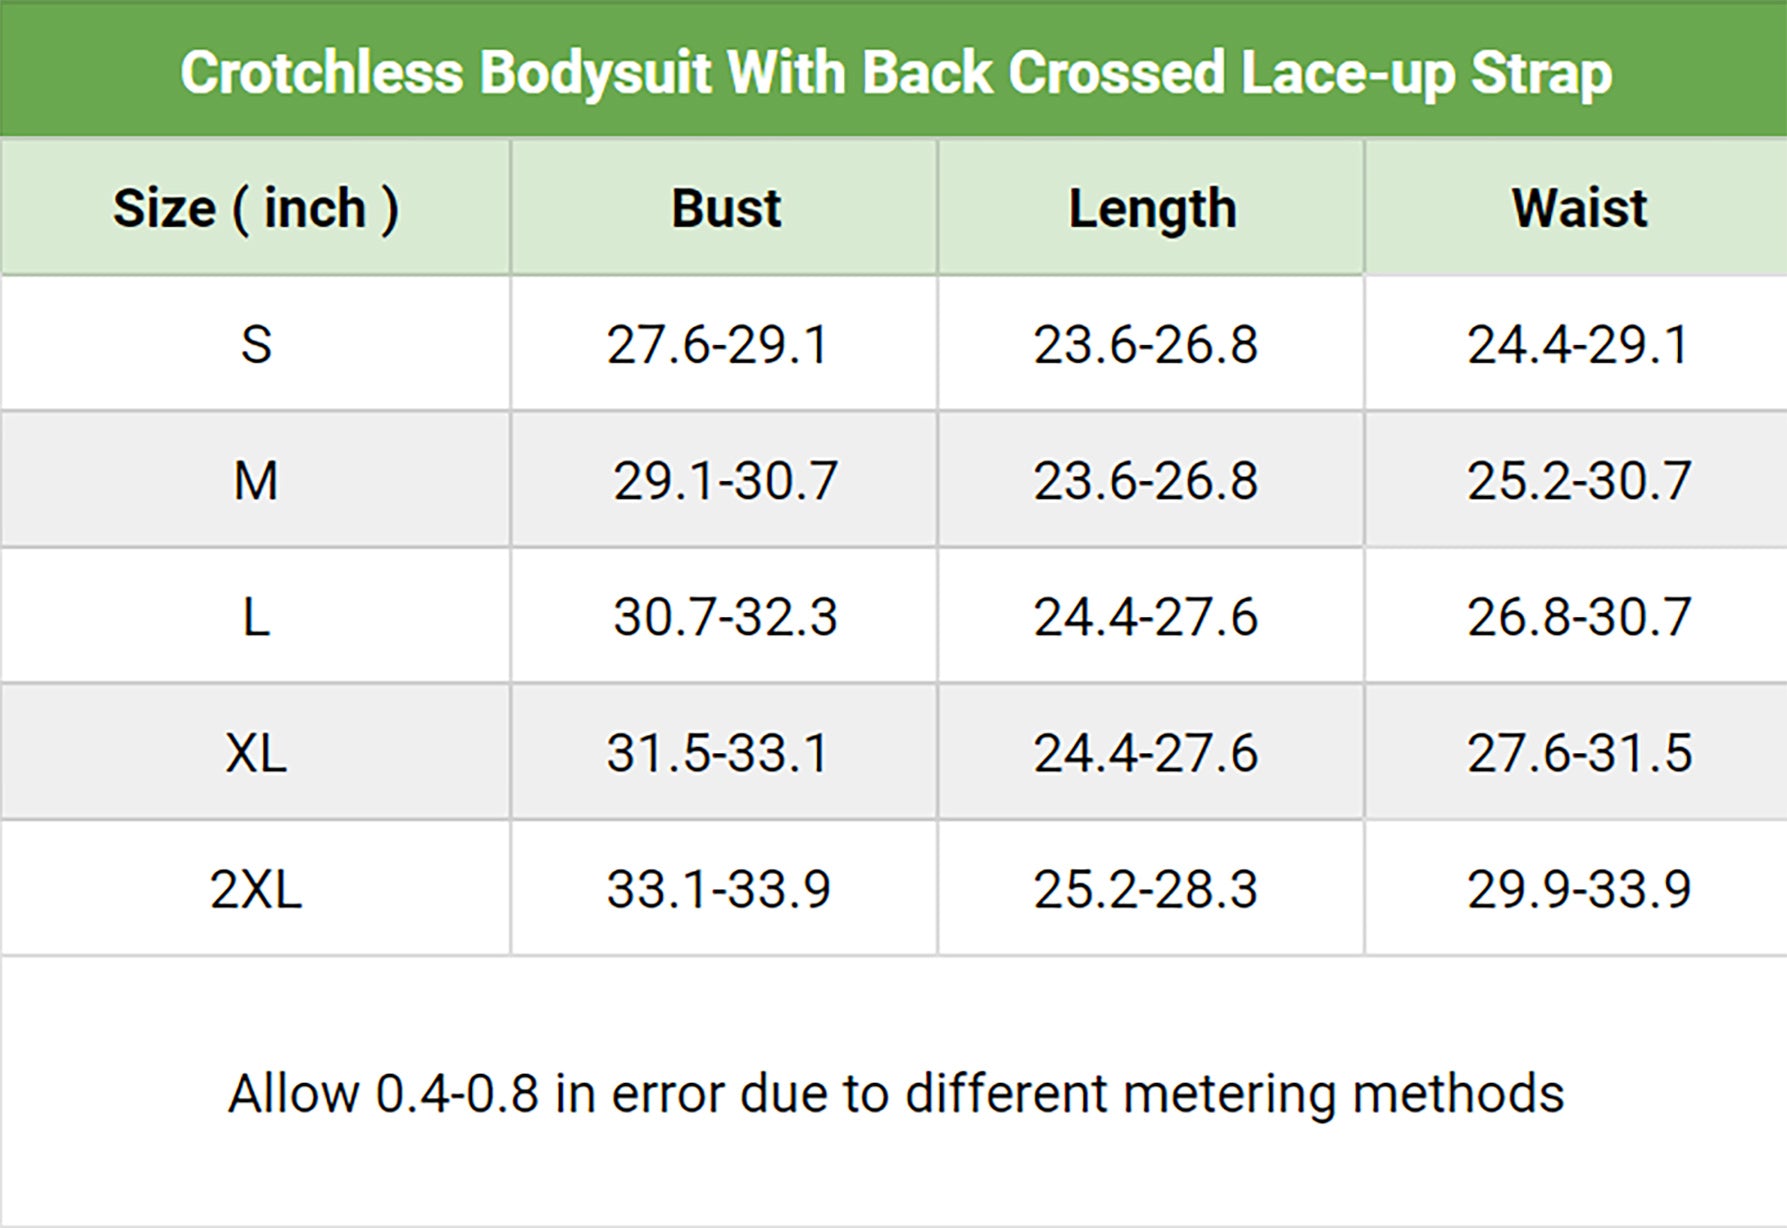1787x1228 pixels.
Task: Select the 2XL size label cell
Action: coord(256,889)
